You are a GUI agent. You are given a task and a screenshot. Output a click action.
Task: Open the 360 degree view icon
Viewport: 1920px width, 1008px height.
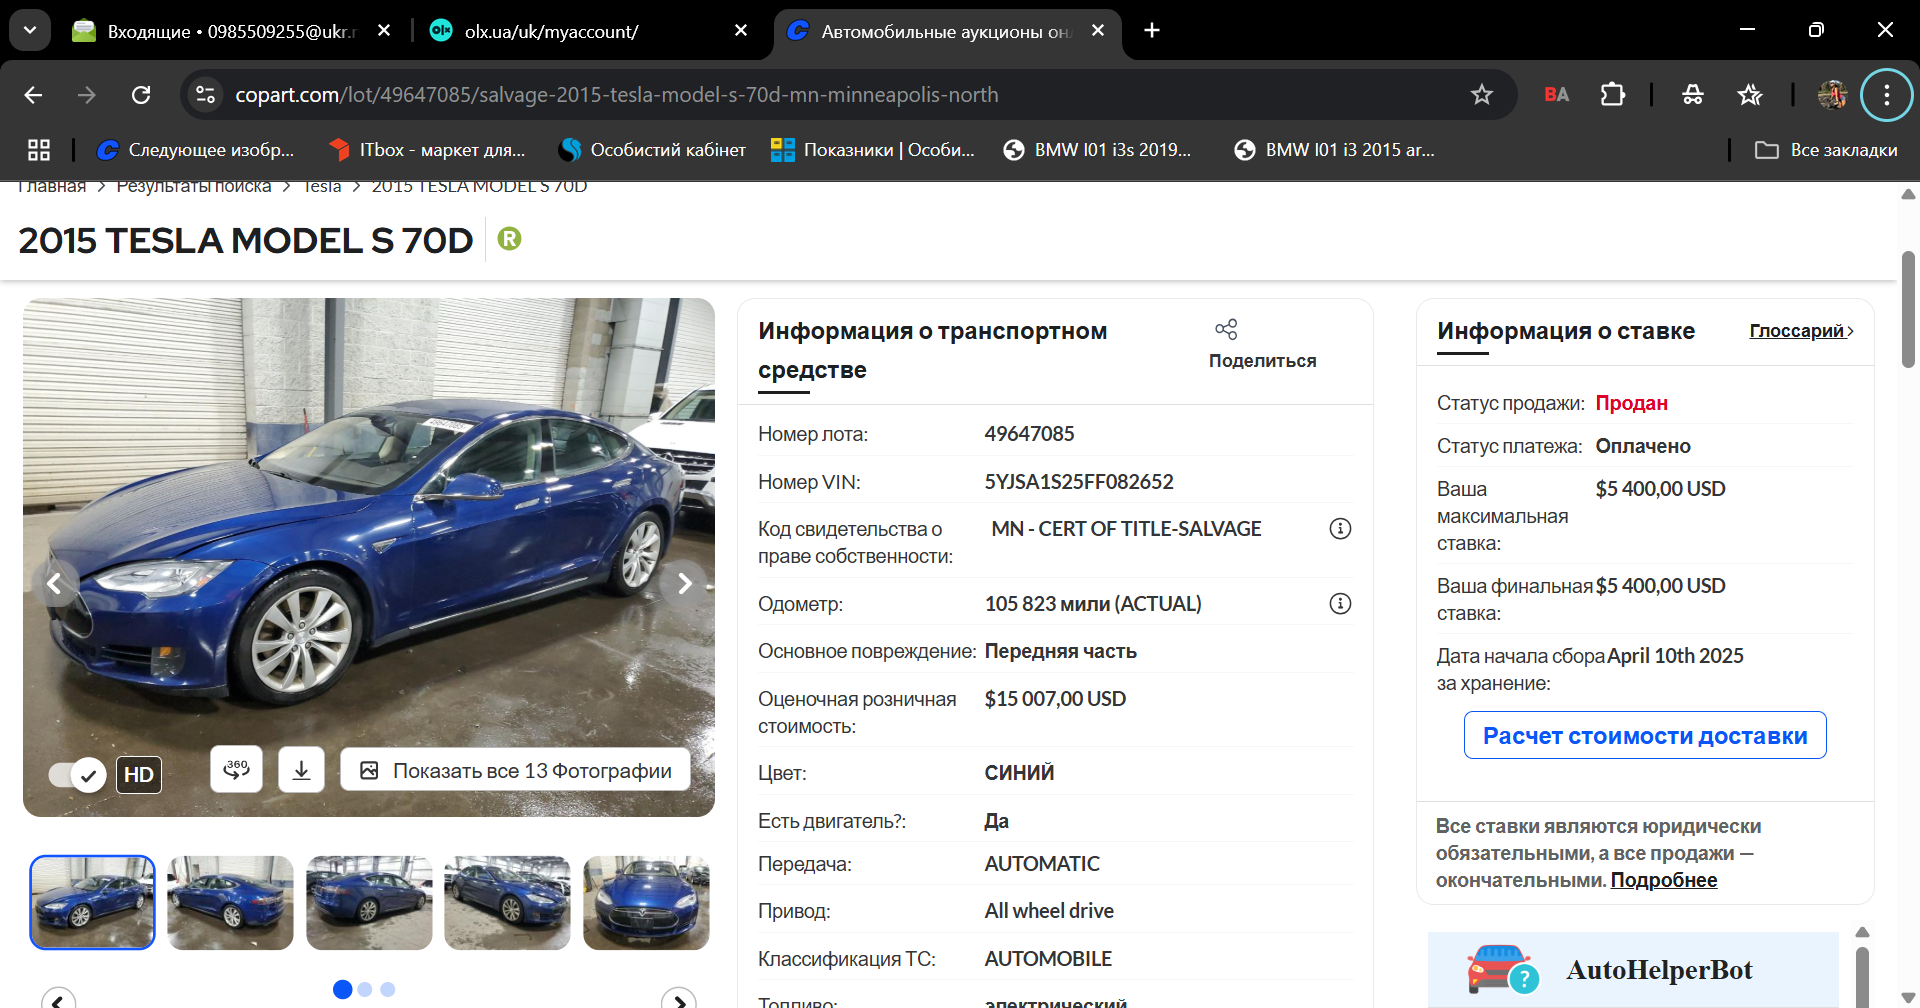coord(237,770)
